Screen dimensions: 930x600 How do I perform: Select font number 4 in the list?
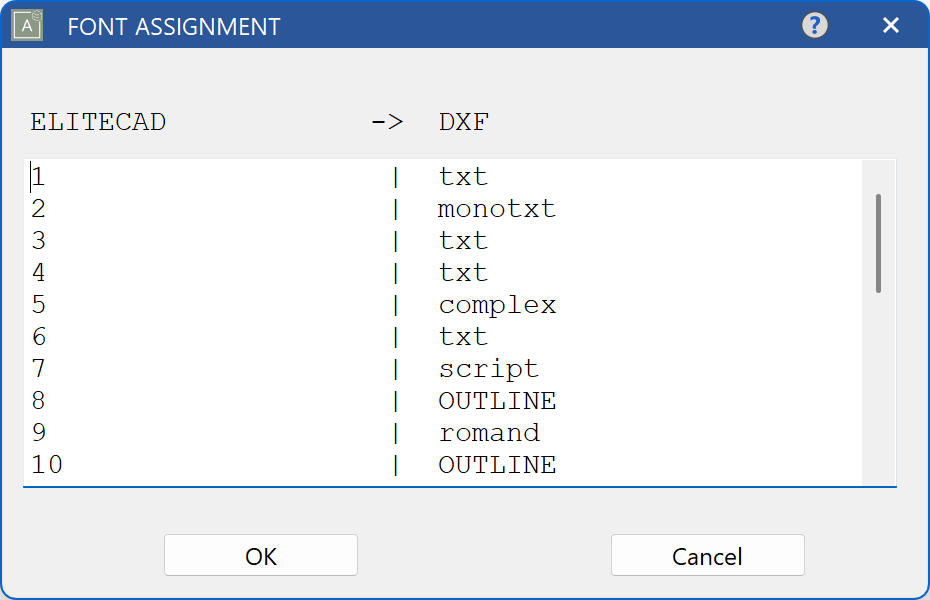point(38,272)
